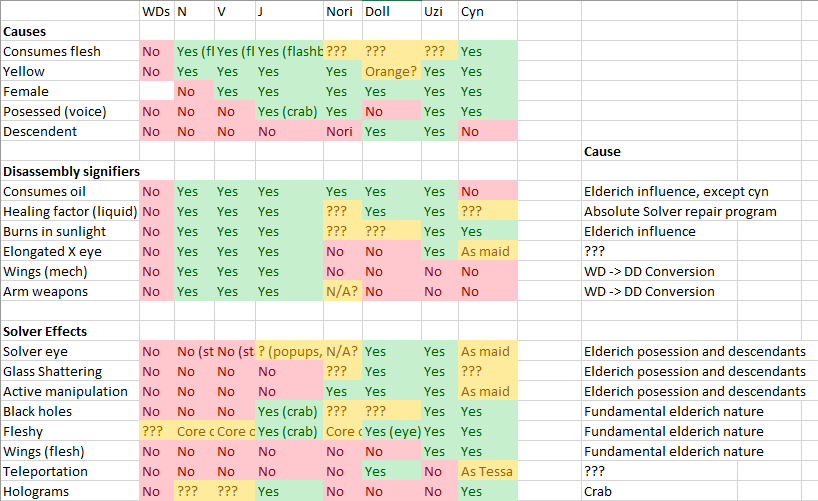818x501 pixels.
Task: Click the 'Cyn' column header cell
Action: point(488,11)
